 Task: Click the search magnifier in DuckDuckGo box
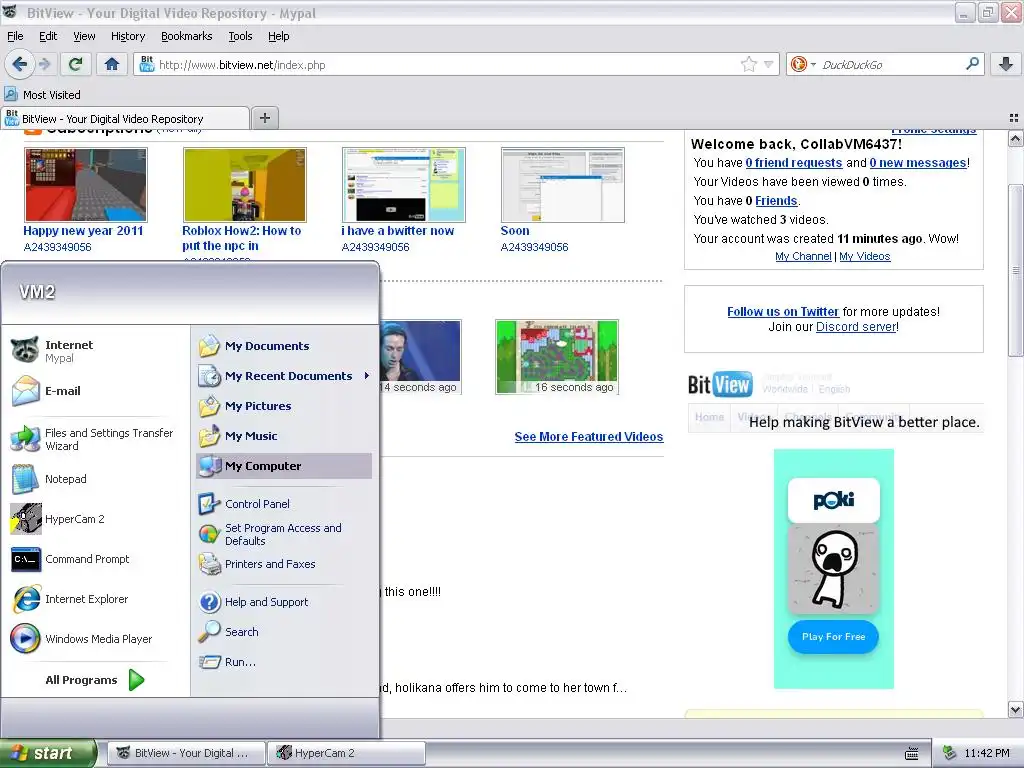972,64
